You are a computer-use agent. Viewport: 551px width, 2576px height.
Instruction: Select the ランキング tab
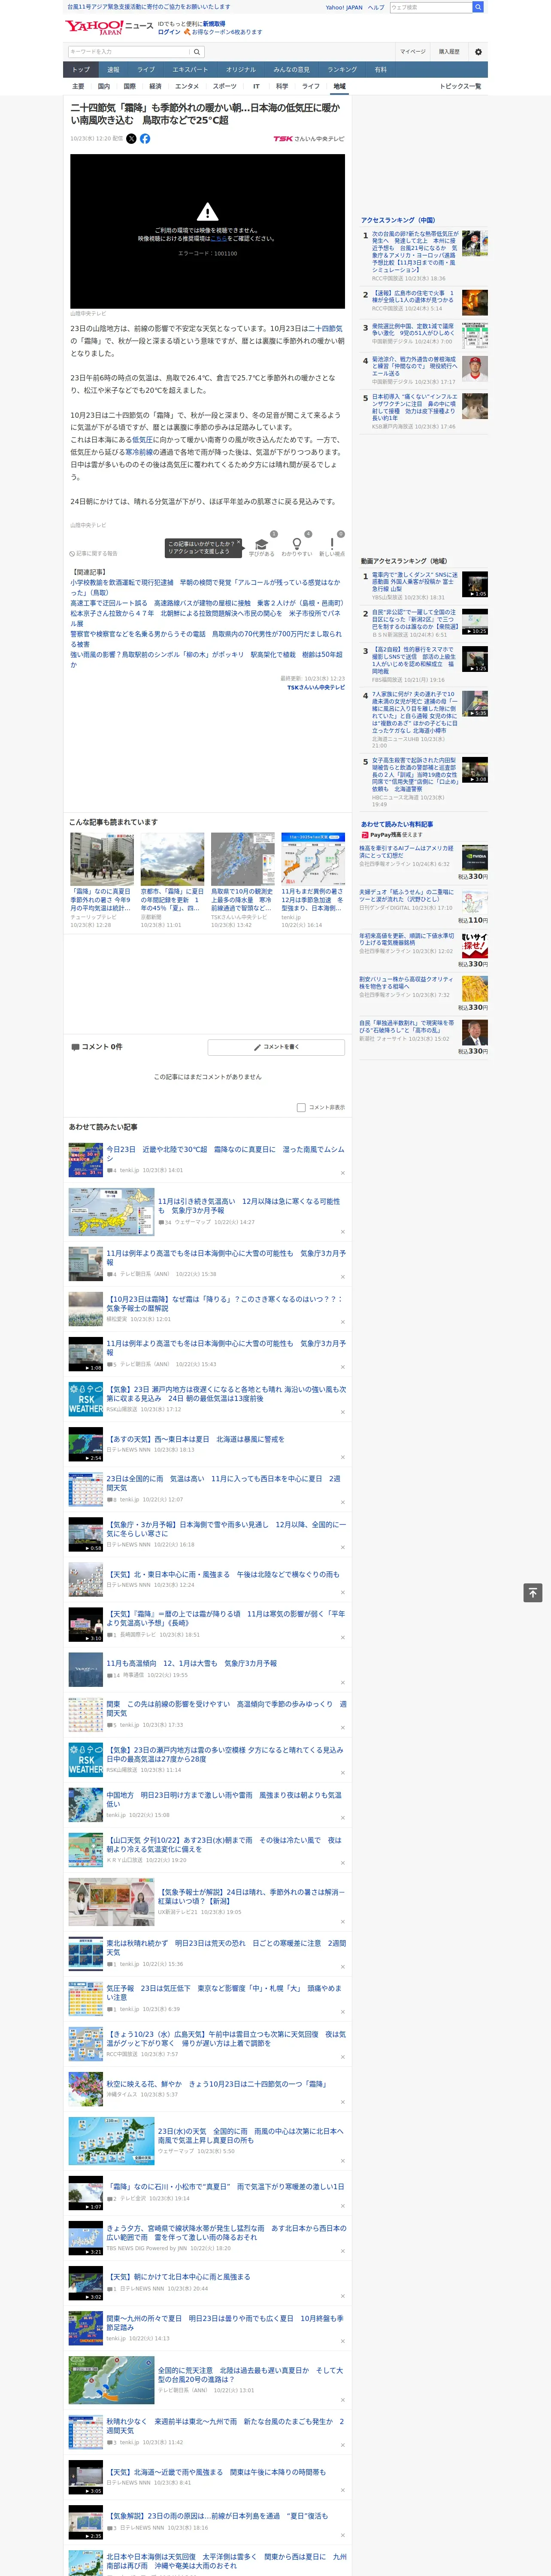[x=342, y=70]
